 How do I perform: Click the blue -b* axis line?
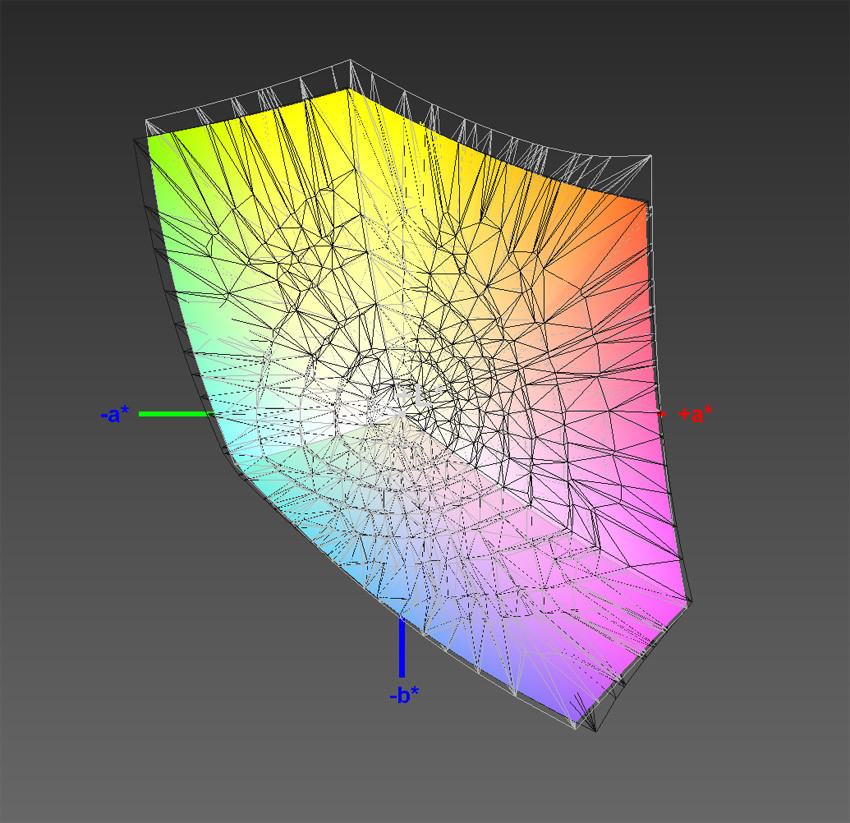[x=402, y=648]
